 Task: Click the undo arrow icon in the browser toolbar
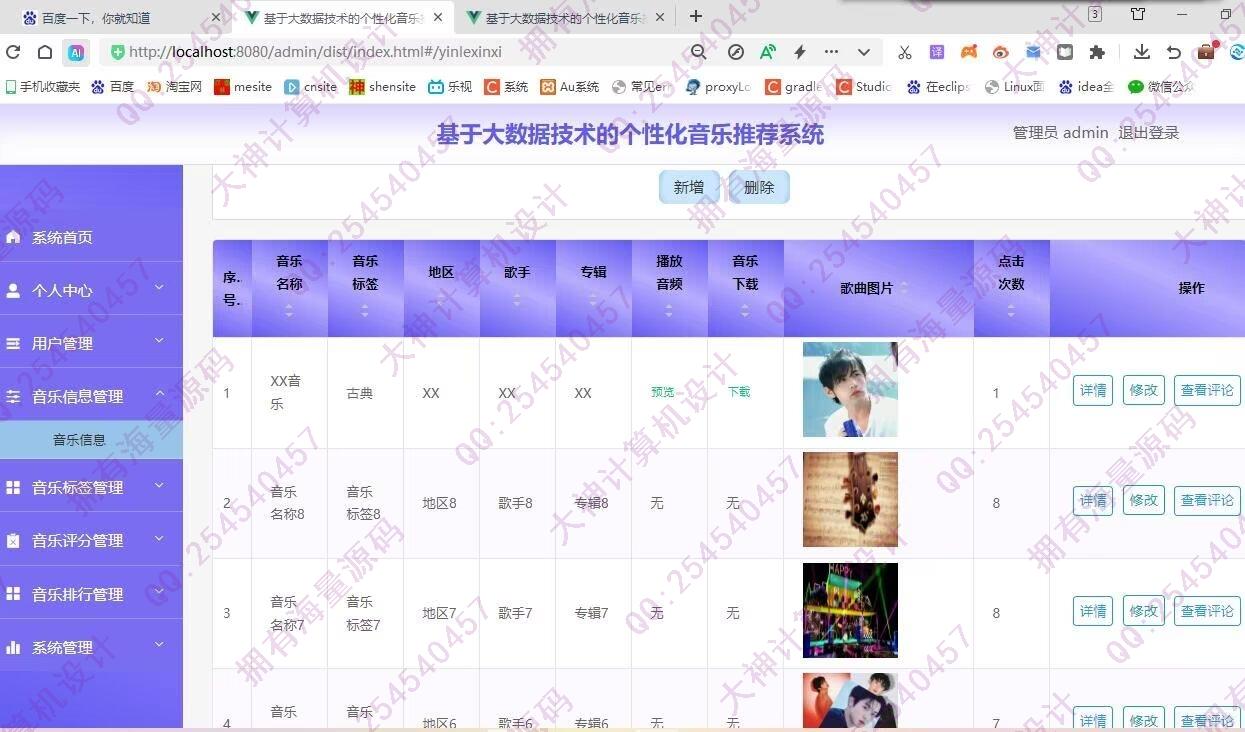click(1174, 52)
